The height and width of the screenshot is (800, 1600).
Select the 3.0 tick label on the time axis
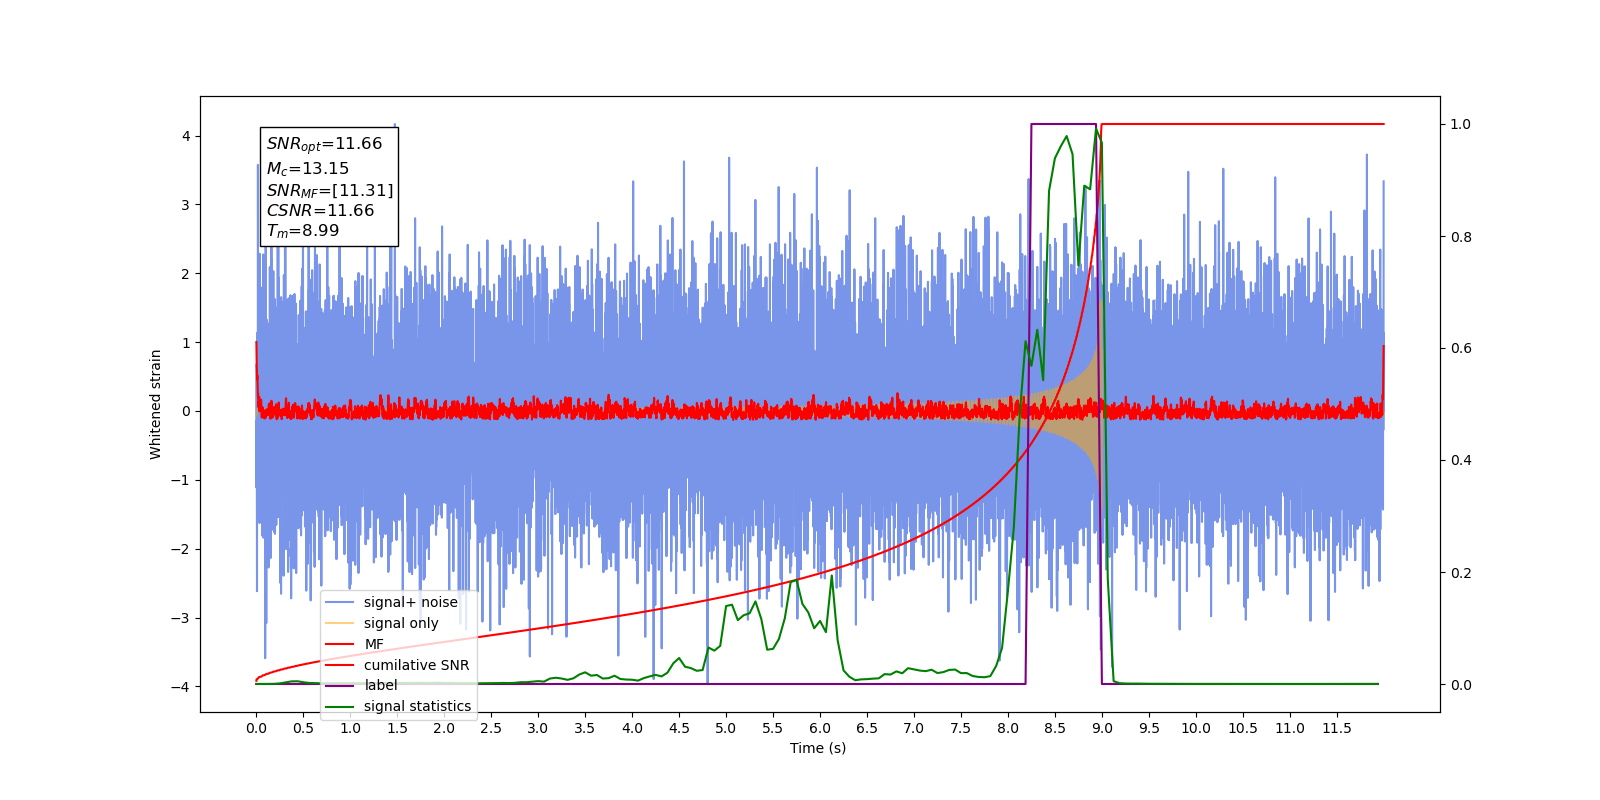pyautogui.click(x=538, y=728)
